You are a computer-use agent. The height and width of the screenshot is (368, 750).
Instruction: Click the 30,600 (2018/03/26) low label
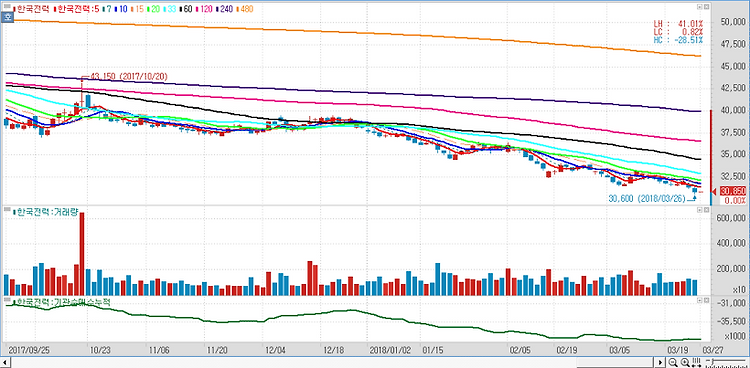pyautogui.click(x=647, y=199)
